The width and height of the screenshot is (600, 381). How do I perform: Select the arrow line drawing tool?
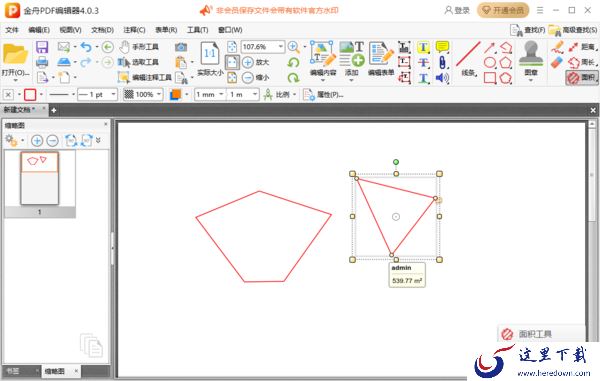(x=490, y=47)
